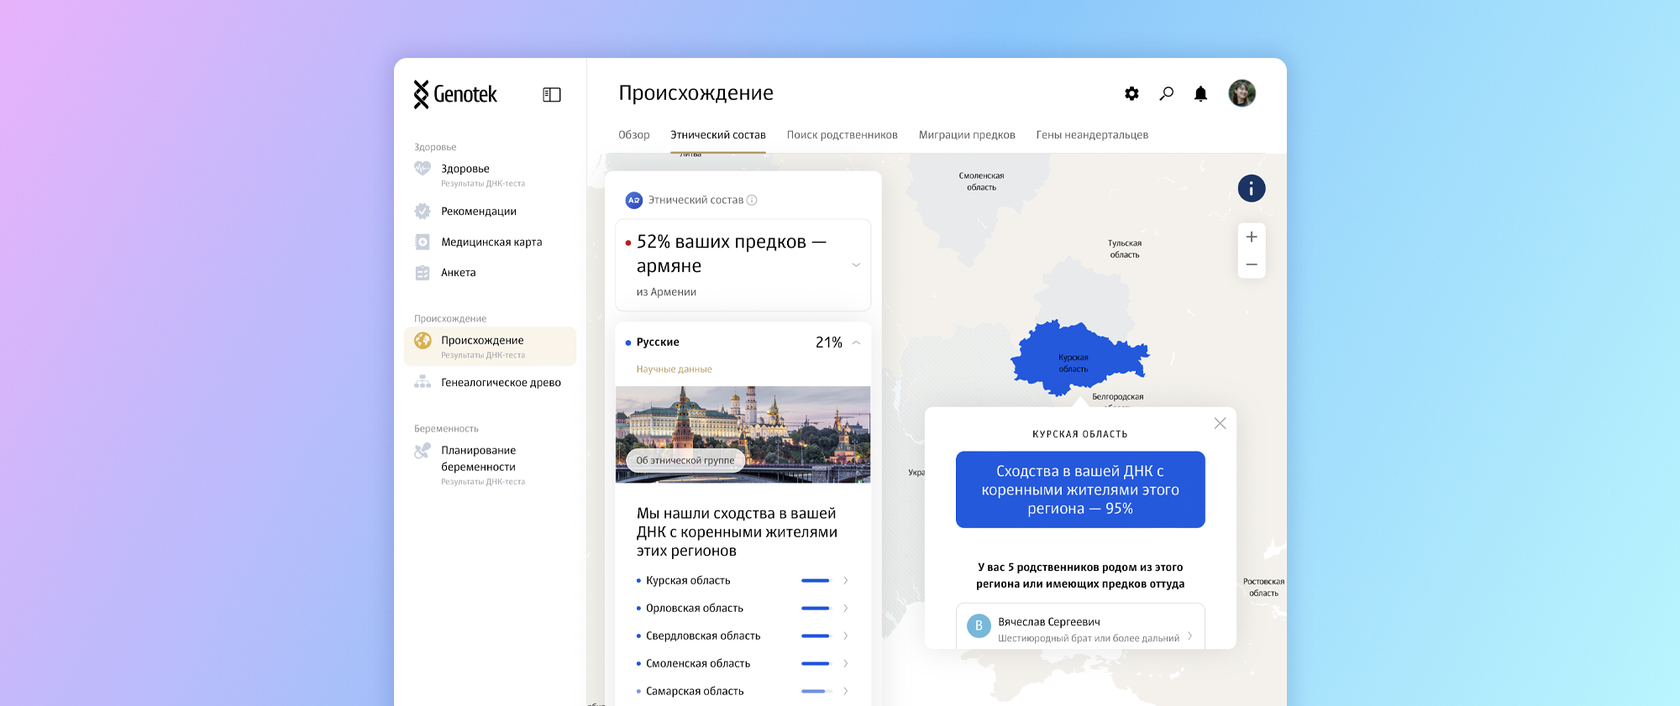Viewport: 1680px width, 706px height.
Task: Click the Медицинская карта icon
Action: pyautogui.click(x=423, y=242)
